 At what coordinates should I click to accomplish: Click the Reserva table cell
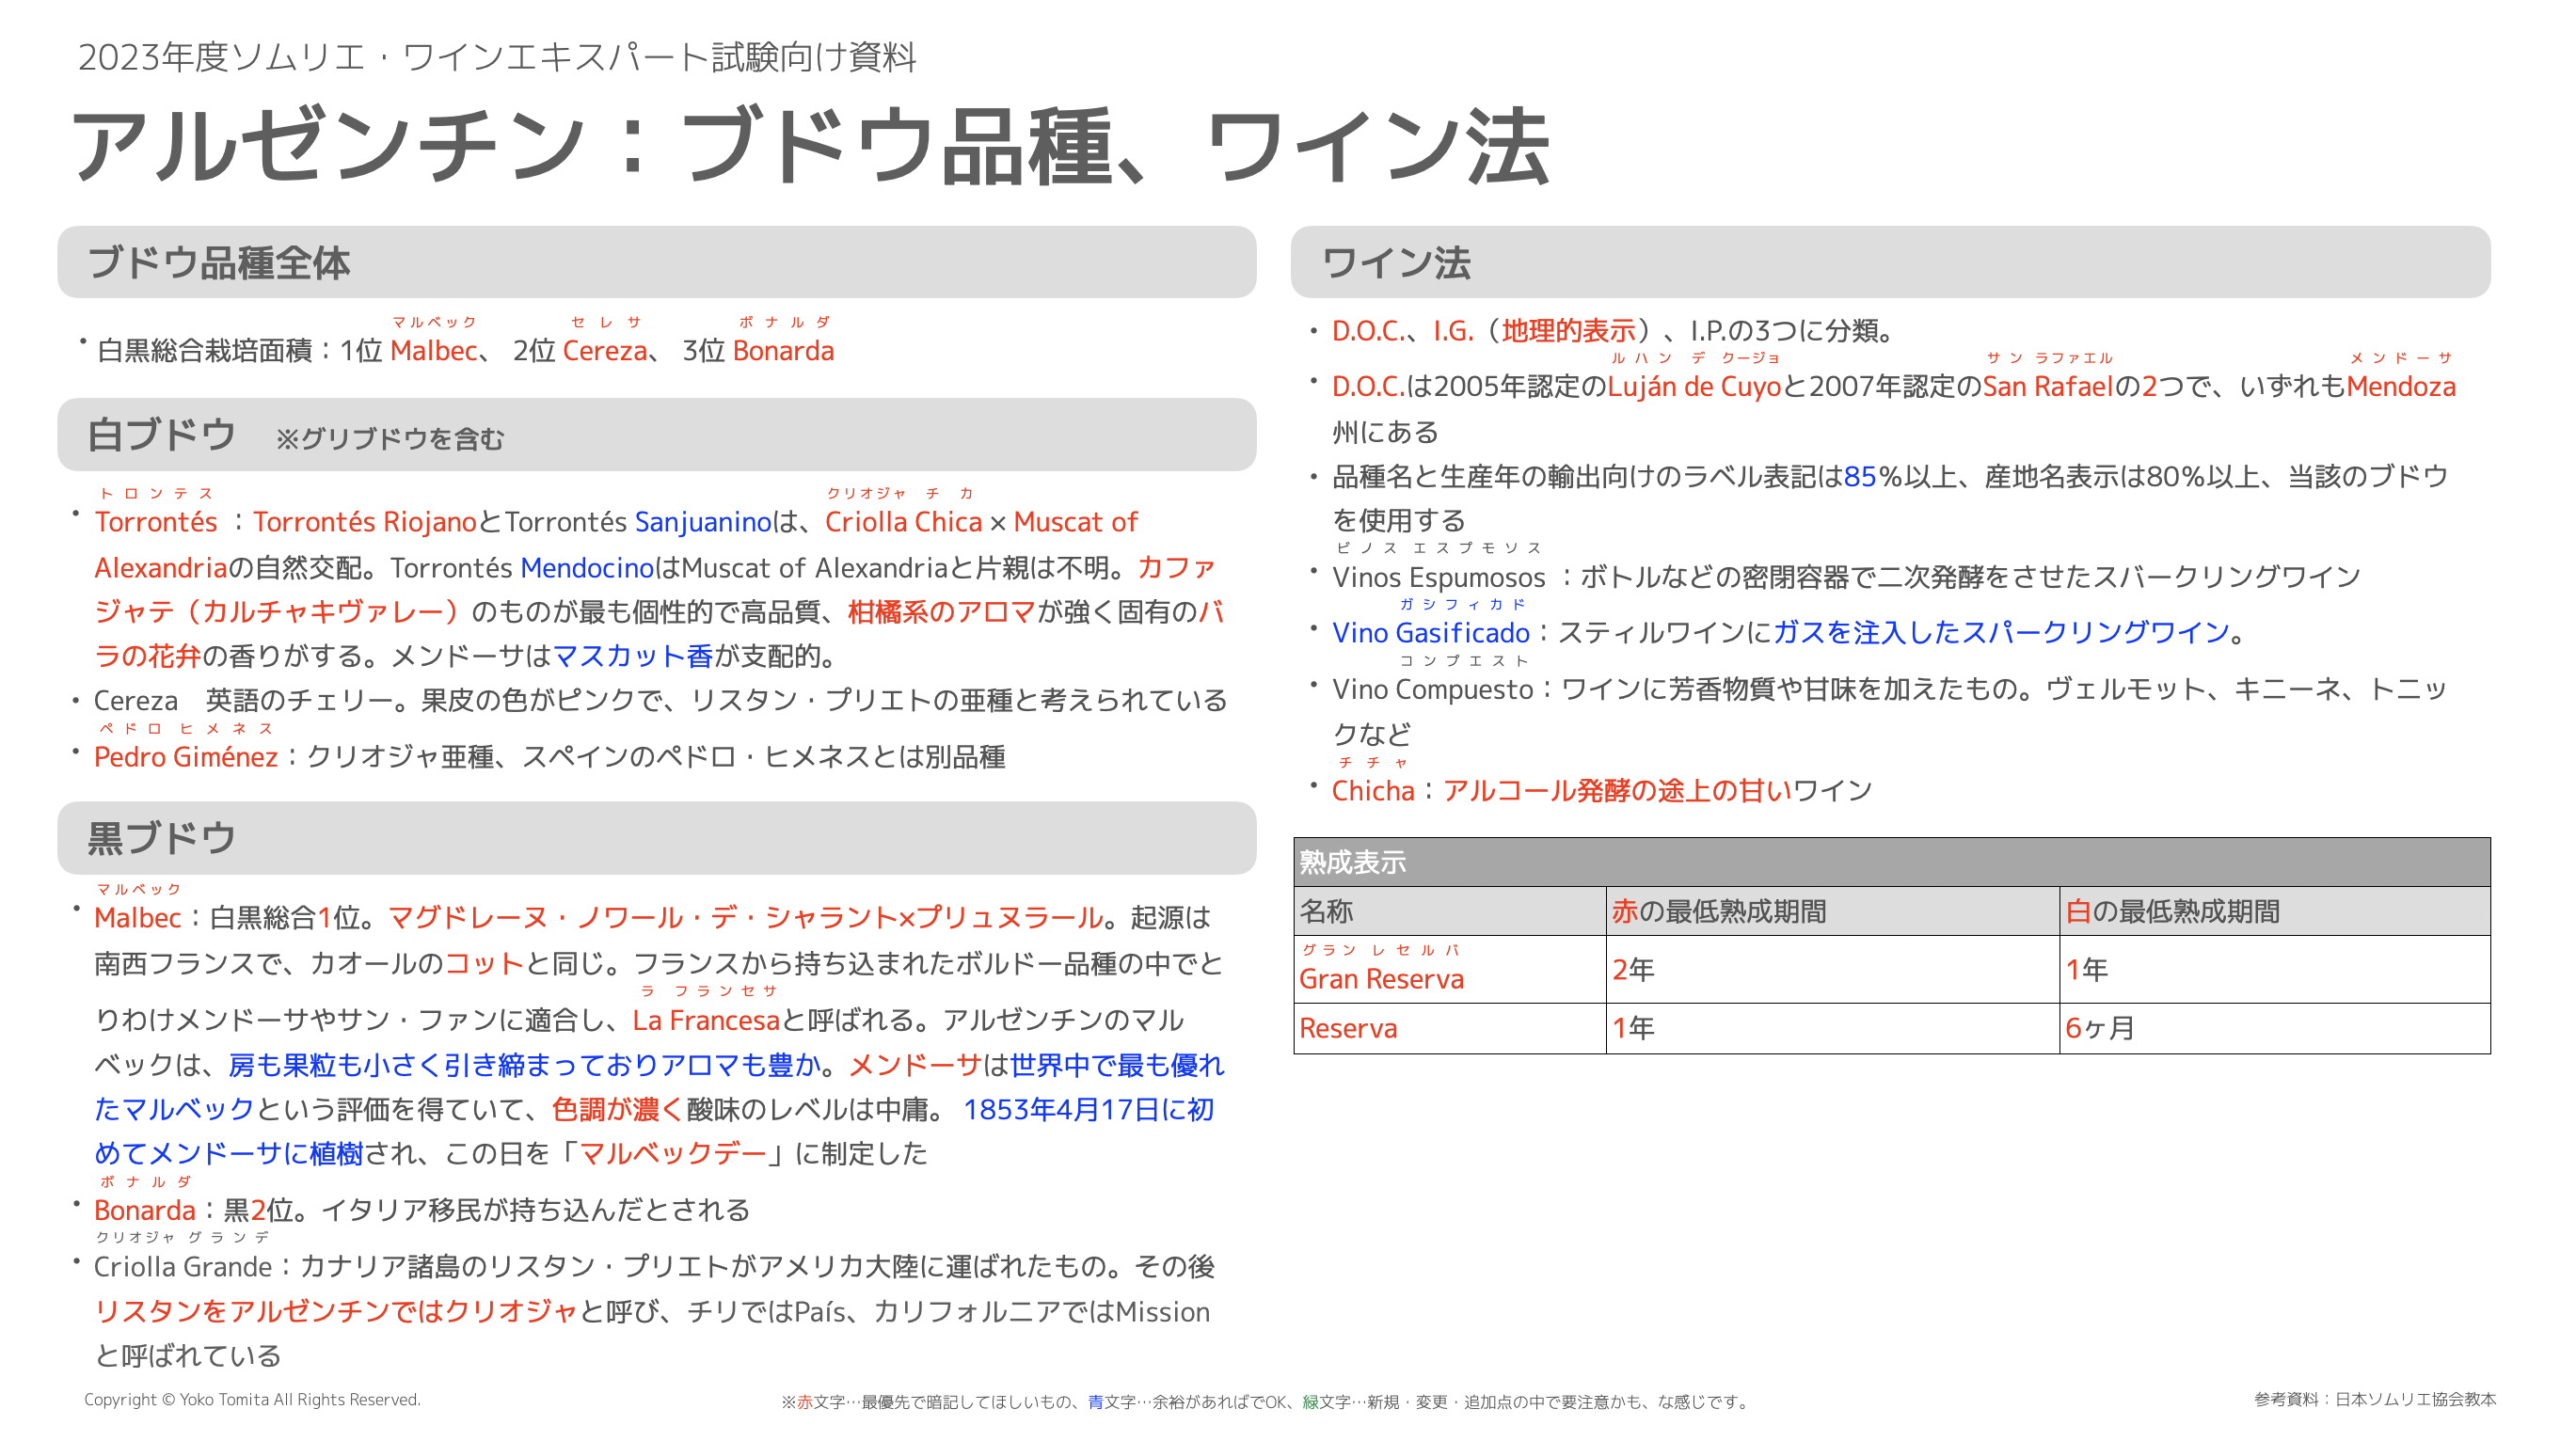[1450, 1028]
